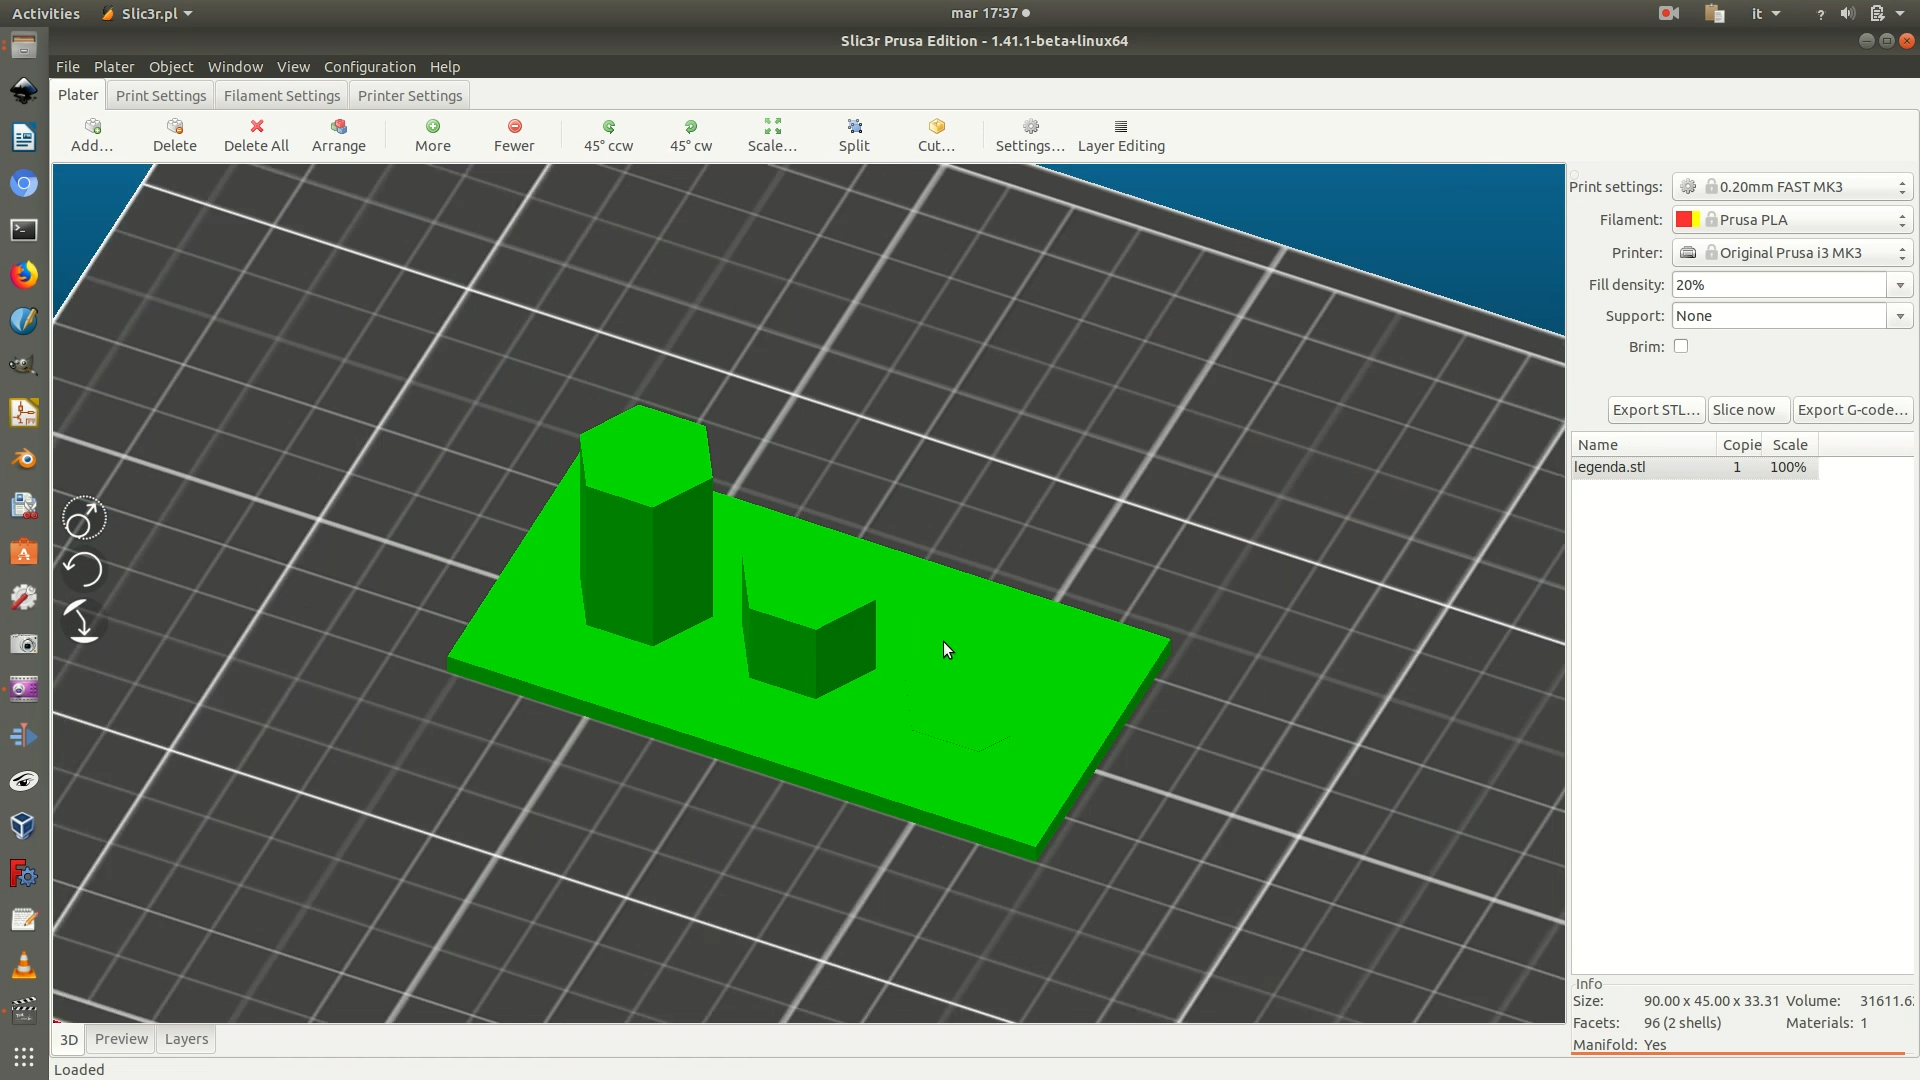This screenshot has width=1920, height=1080.
Task: Open the Terminal from the dock
Action: [24, 230]
